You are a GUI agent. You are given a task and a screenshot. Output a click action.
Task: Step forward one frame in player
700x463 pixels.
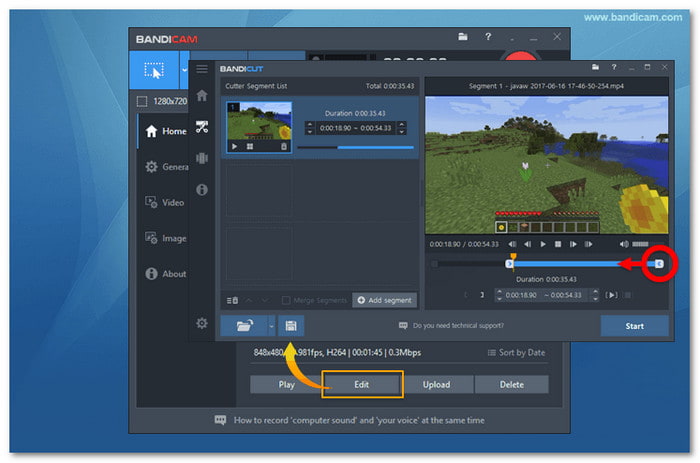point(573,244)
